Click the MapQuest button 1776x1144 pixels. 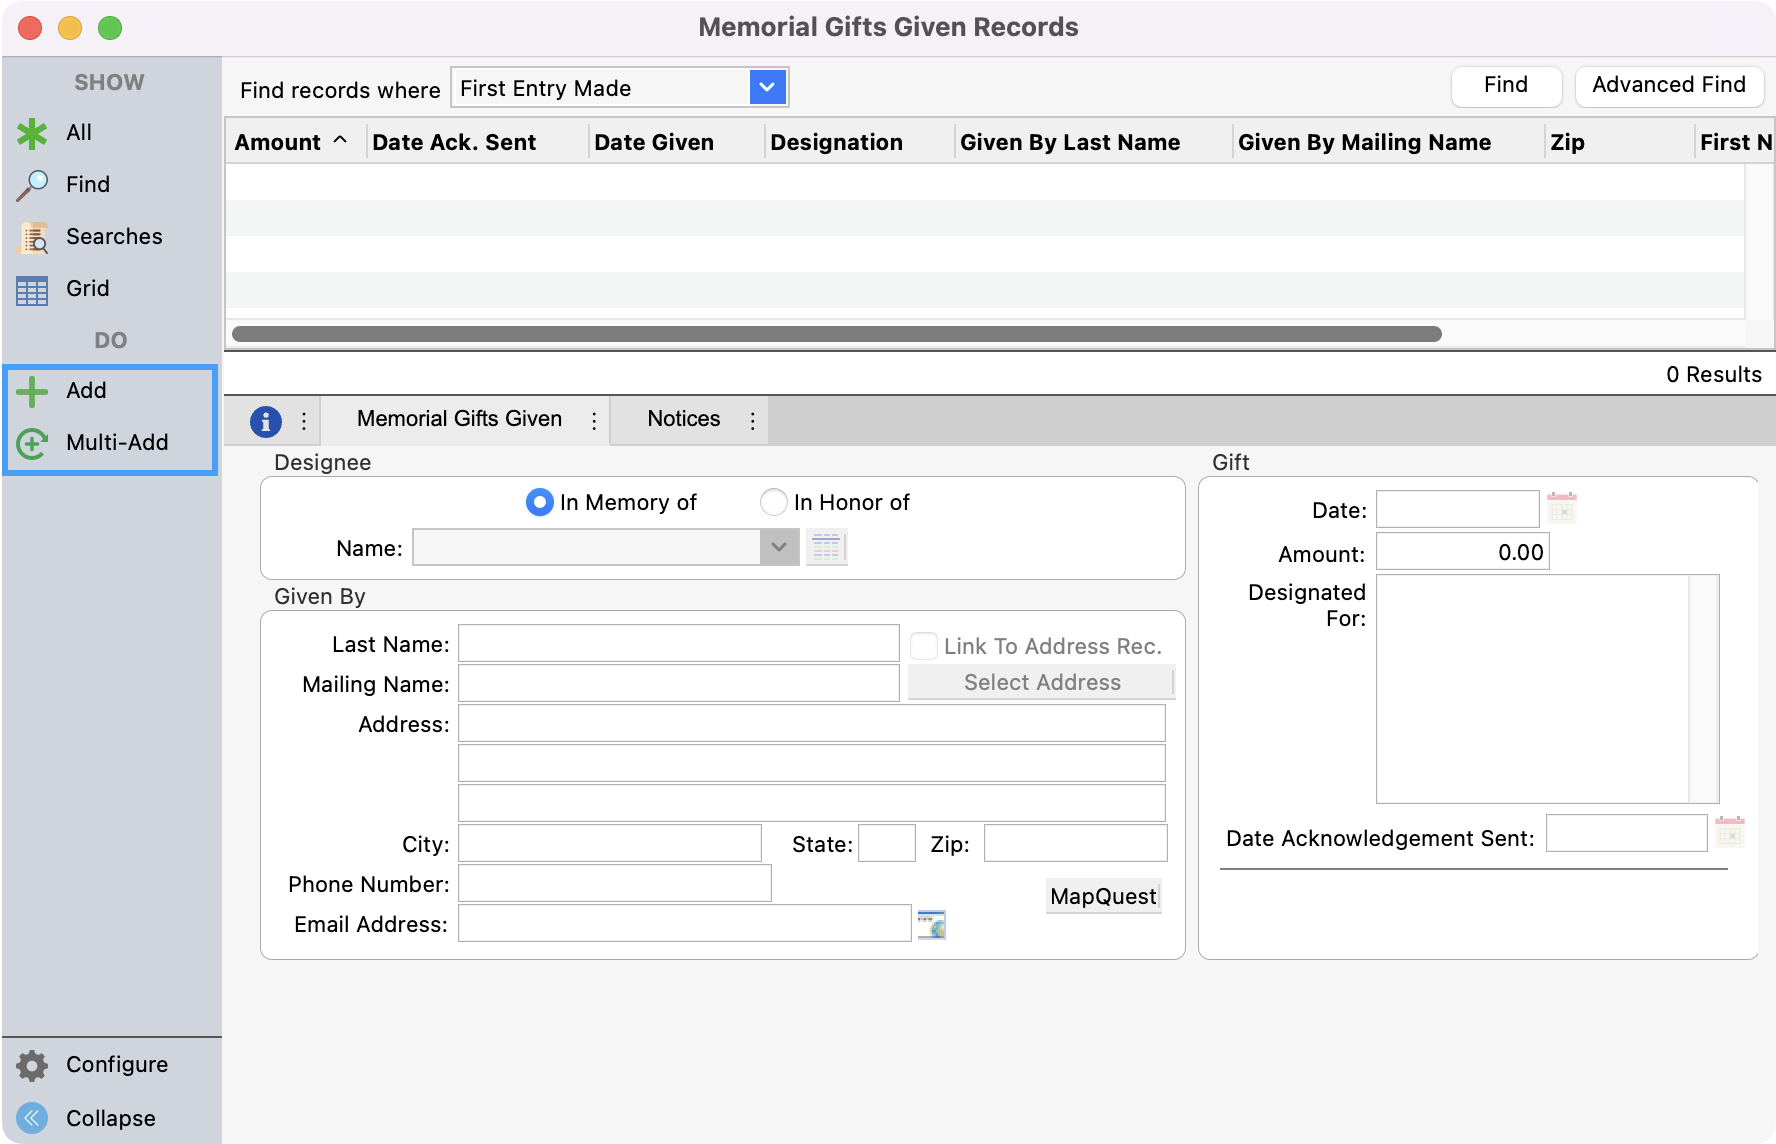[1103, 896]
